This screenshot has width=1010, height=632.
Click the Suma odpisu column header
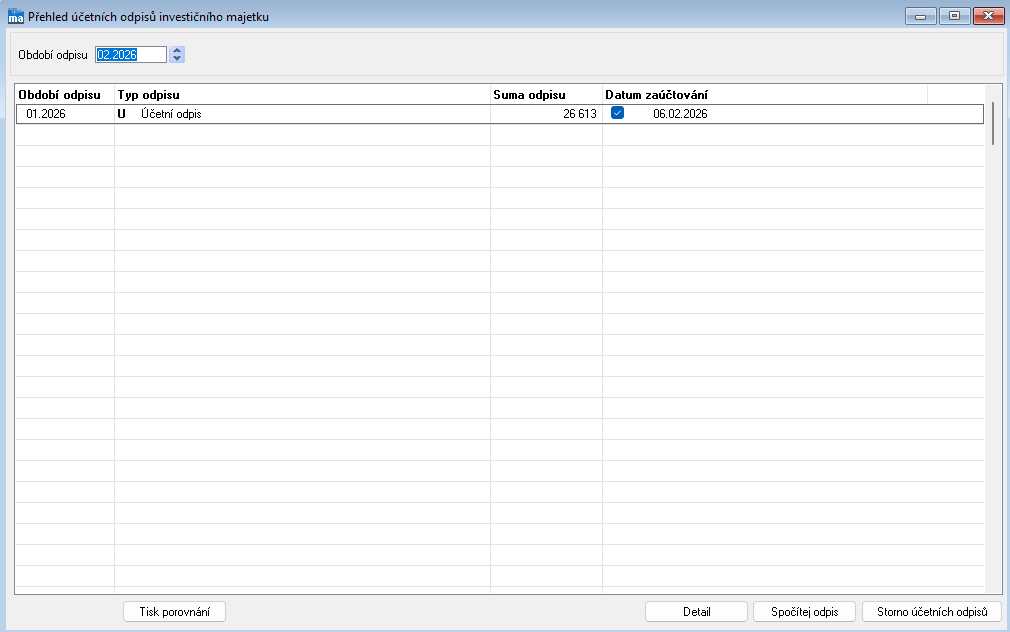(546, 95)
